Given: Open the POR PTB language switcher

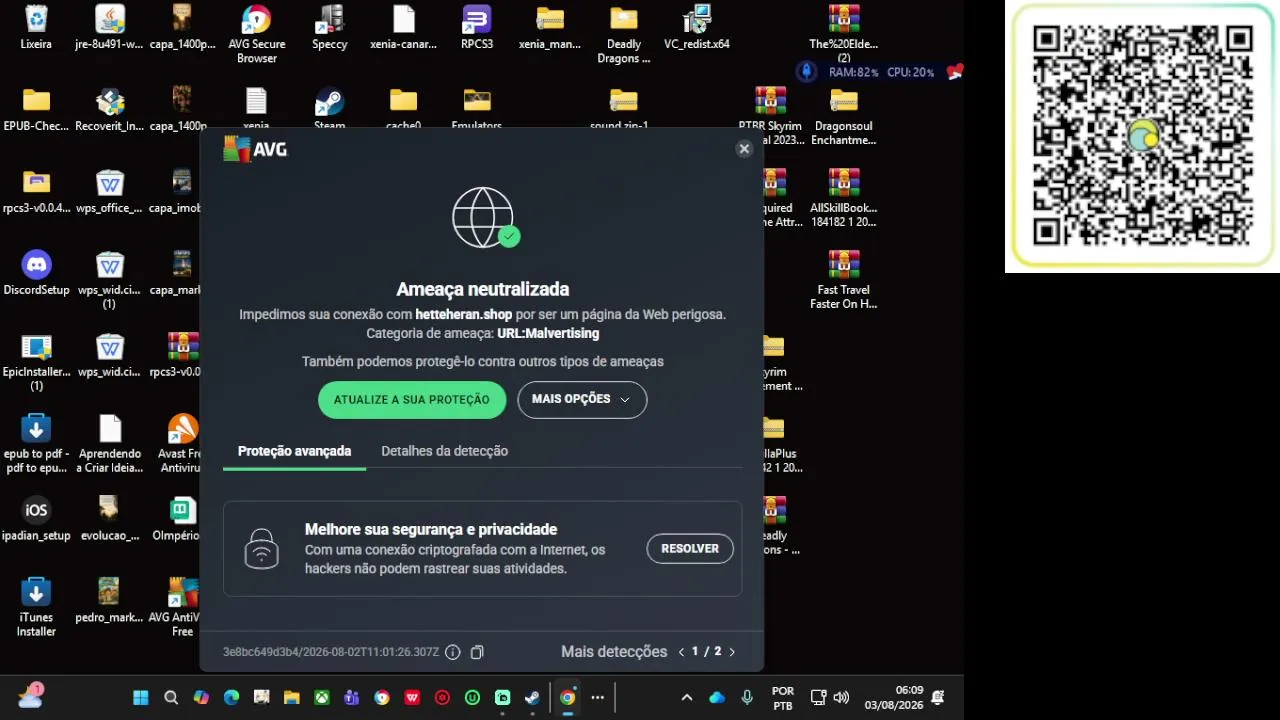Looking at the screenshot, I should [x=783, y=698].
